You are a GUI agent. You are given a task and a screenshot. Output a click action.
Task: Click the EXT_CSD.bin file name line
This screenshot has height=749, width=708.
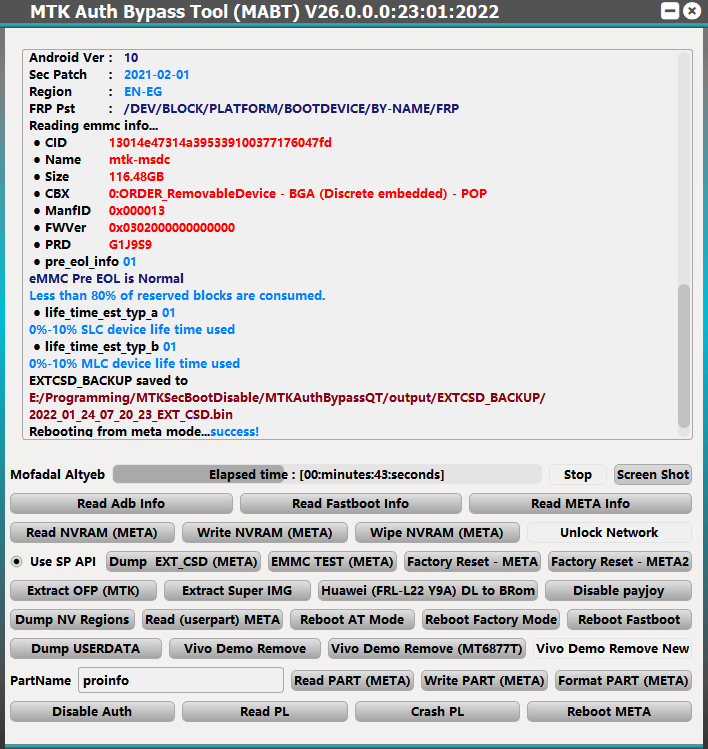coord(131,415)
